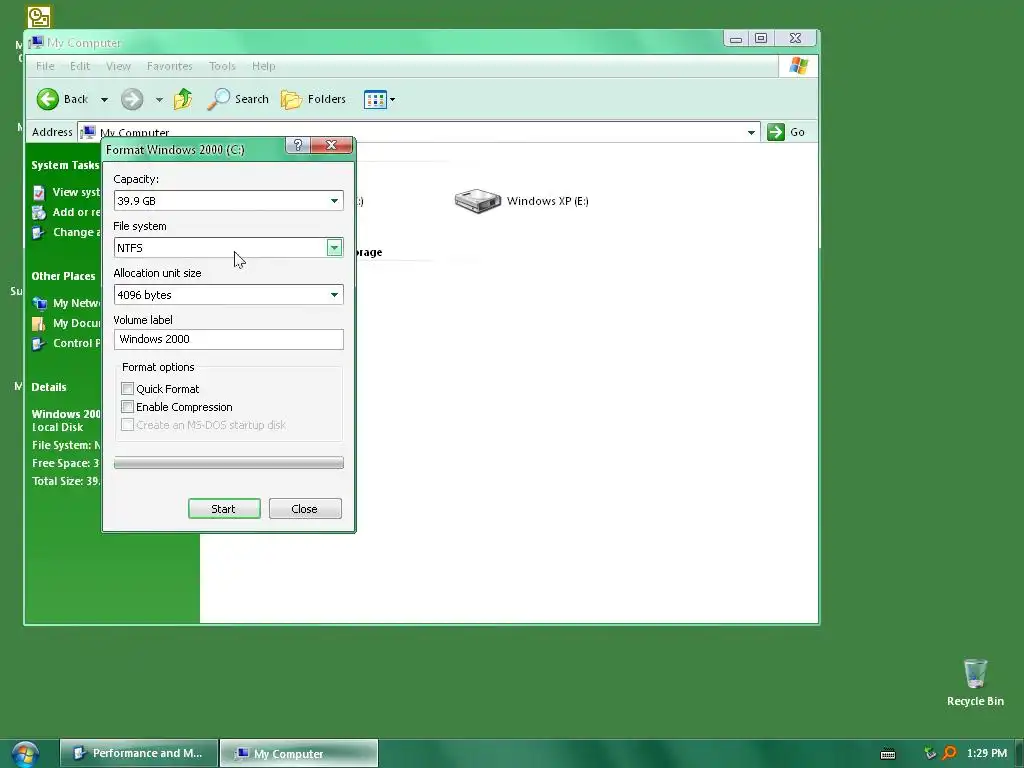Open the Views icon button
Screen dimensions: 1024x768
click(x=375, y=100)
